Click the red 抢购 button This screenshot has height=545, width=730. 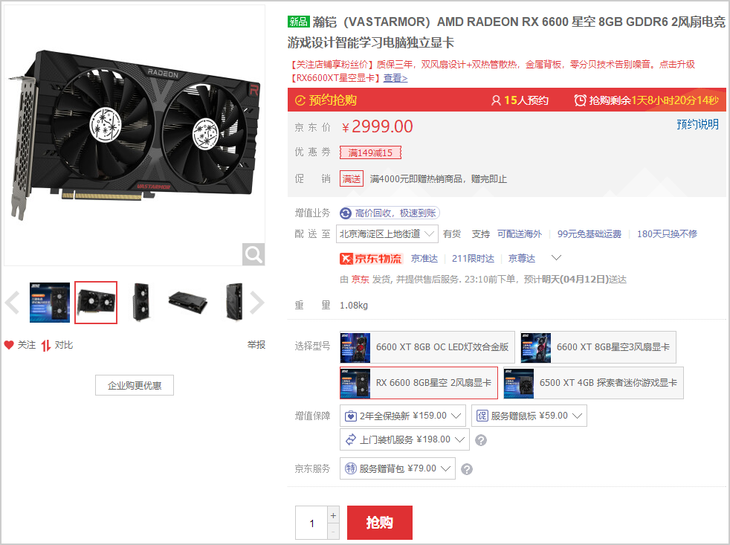coord(379,522)
